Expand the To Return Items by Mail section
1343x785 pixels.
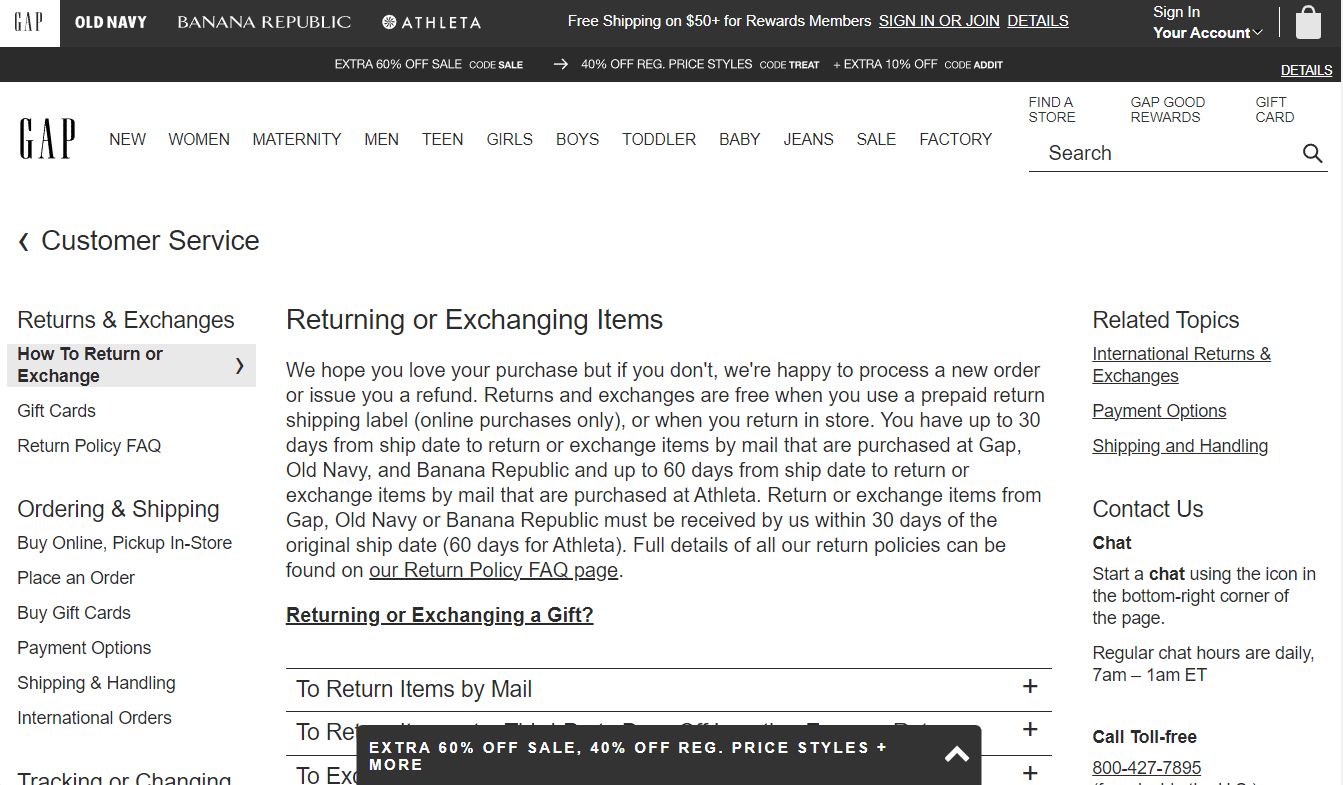coord(668,689)
